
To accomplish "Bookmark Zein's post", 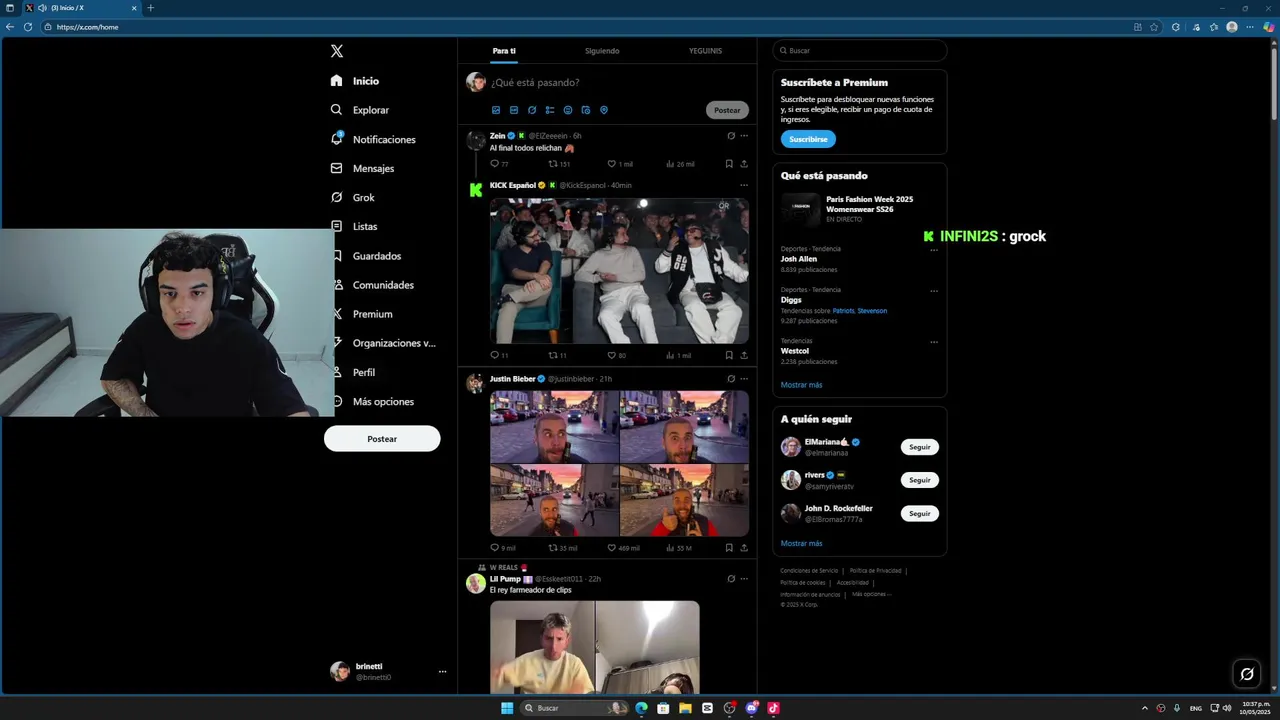I will pos(729,164).
